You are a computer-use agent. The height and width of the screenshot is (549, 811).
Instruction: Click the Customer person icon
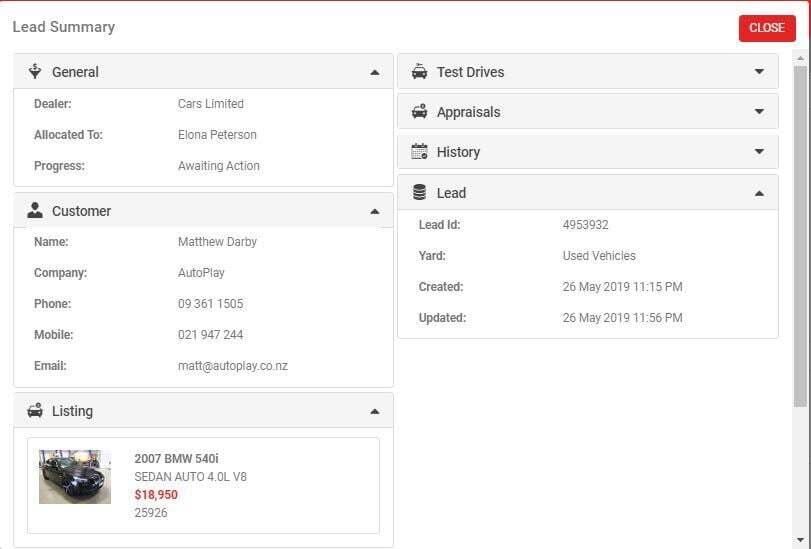point(35,211)
